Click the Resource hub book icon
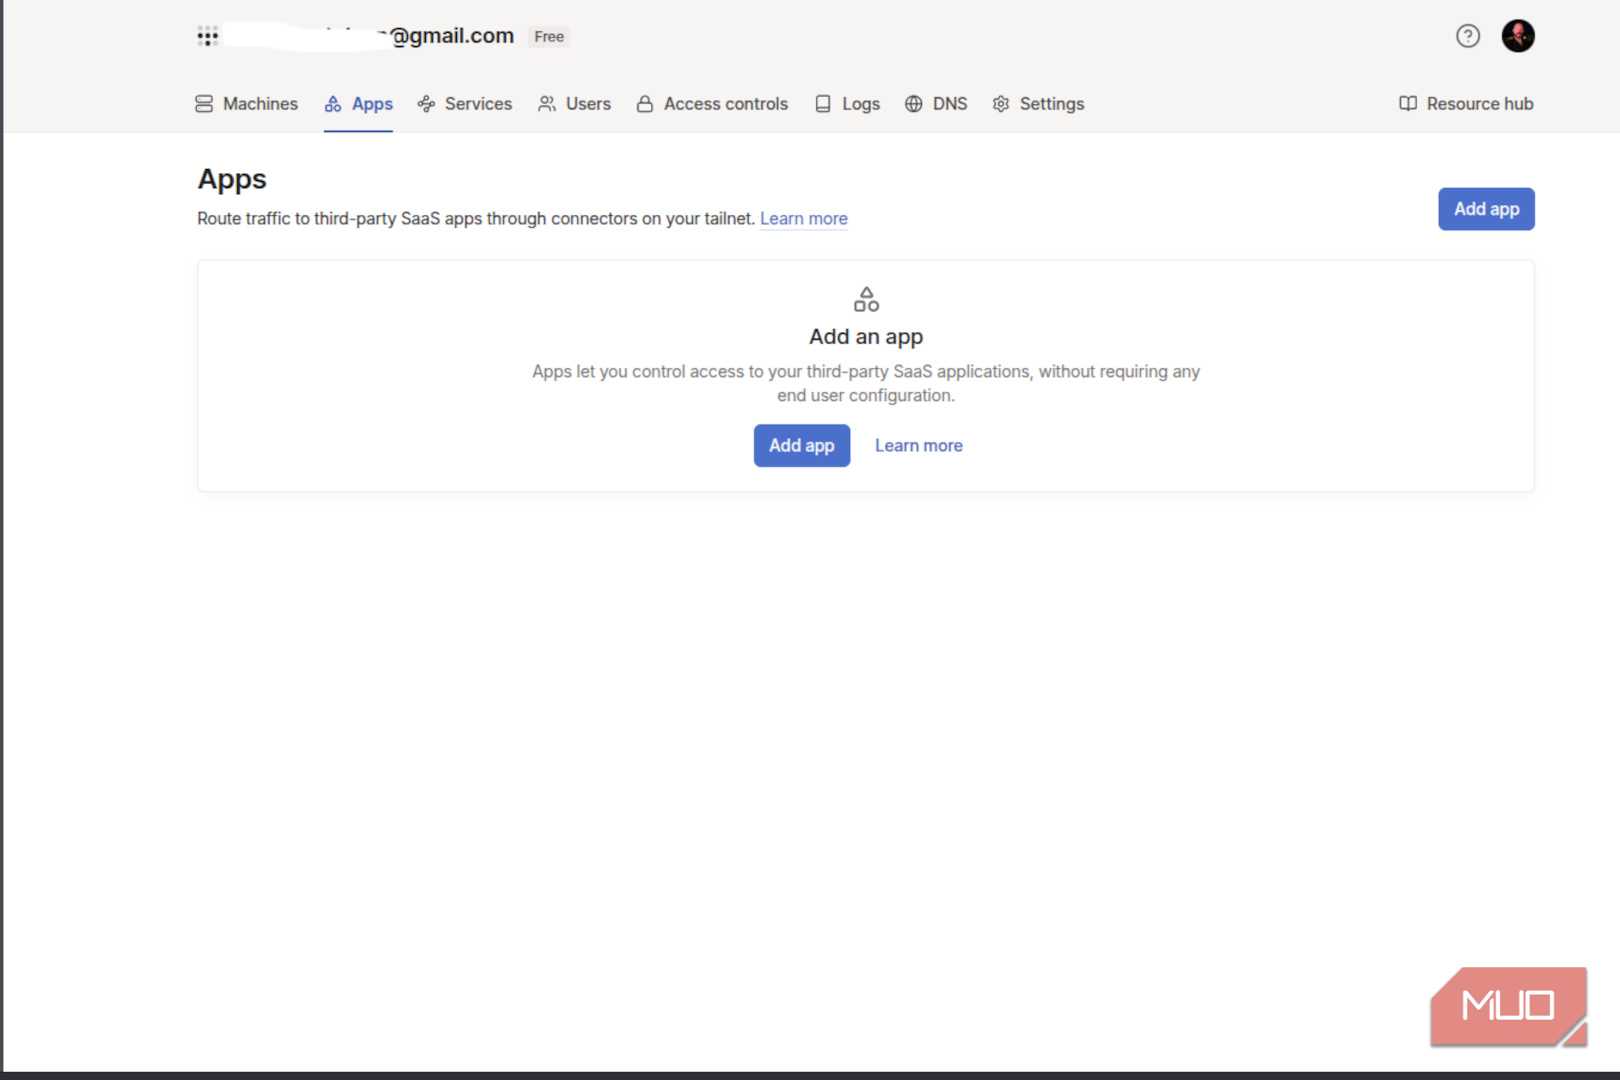The image size is (1620, 1080). click(x=1408, y=104)
